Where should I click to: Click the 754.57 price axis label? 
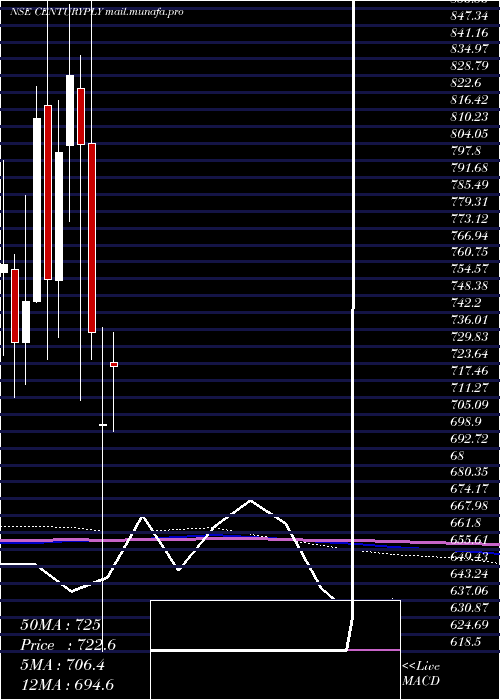(469, 269)
